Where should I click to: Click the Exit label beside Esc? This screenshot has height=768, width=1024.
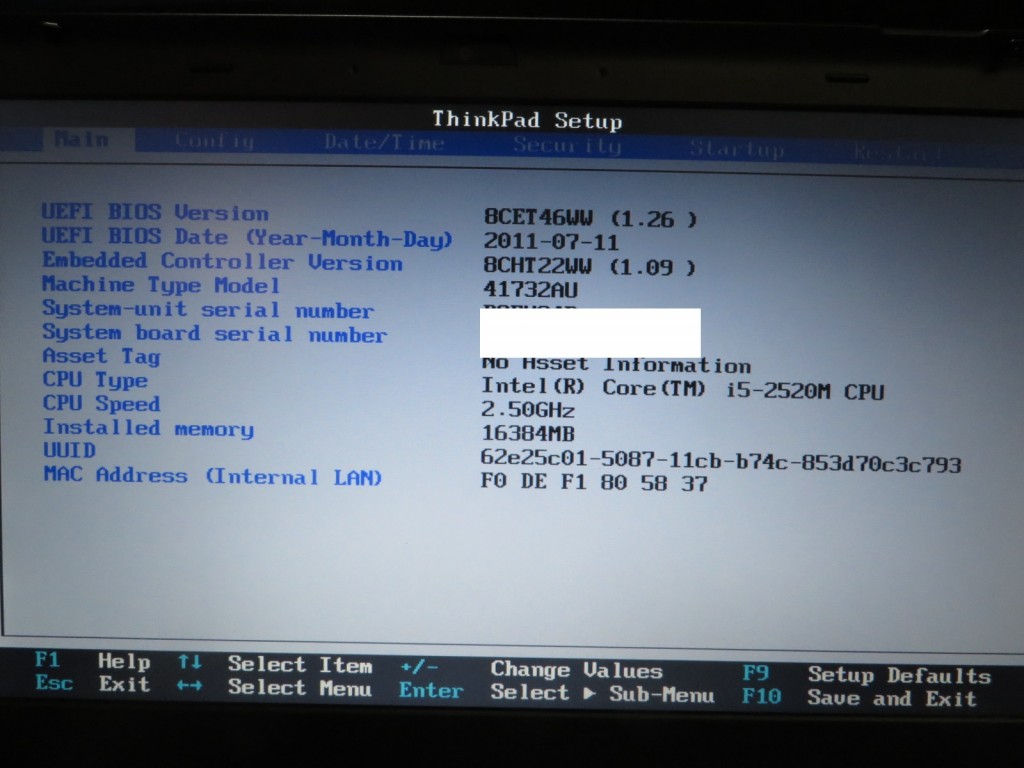click(x=124, y=684)
